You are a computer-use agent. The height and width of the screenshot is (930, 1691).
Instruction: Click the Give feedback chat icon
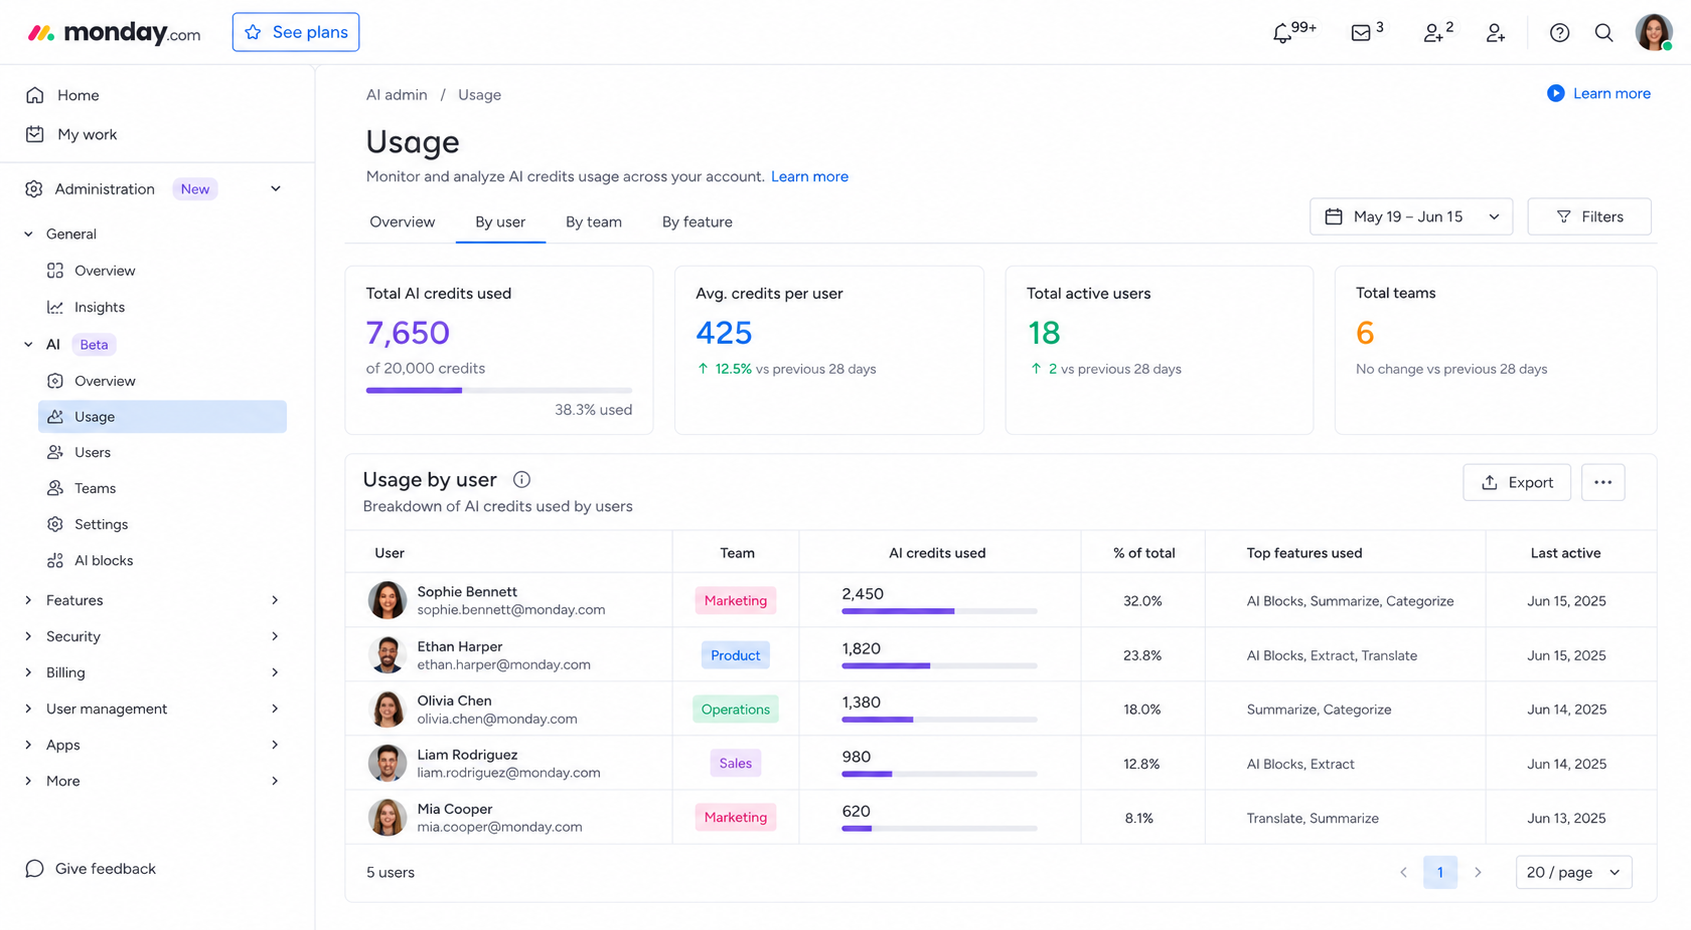[35, 868]
